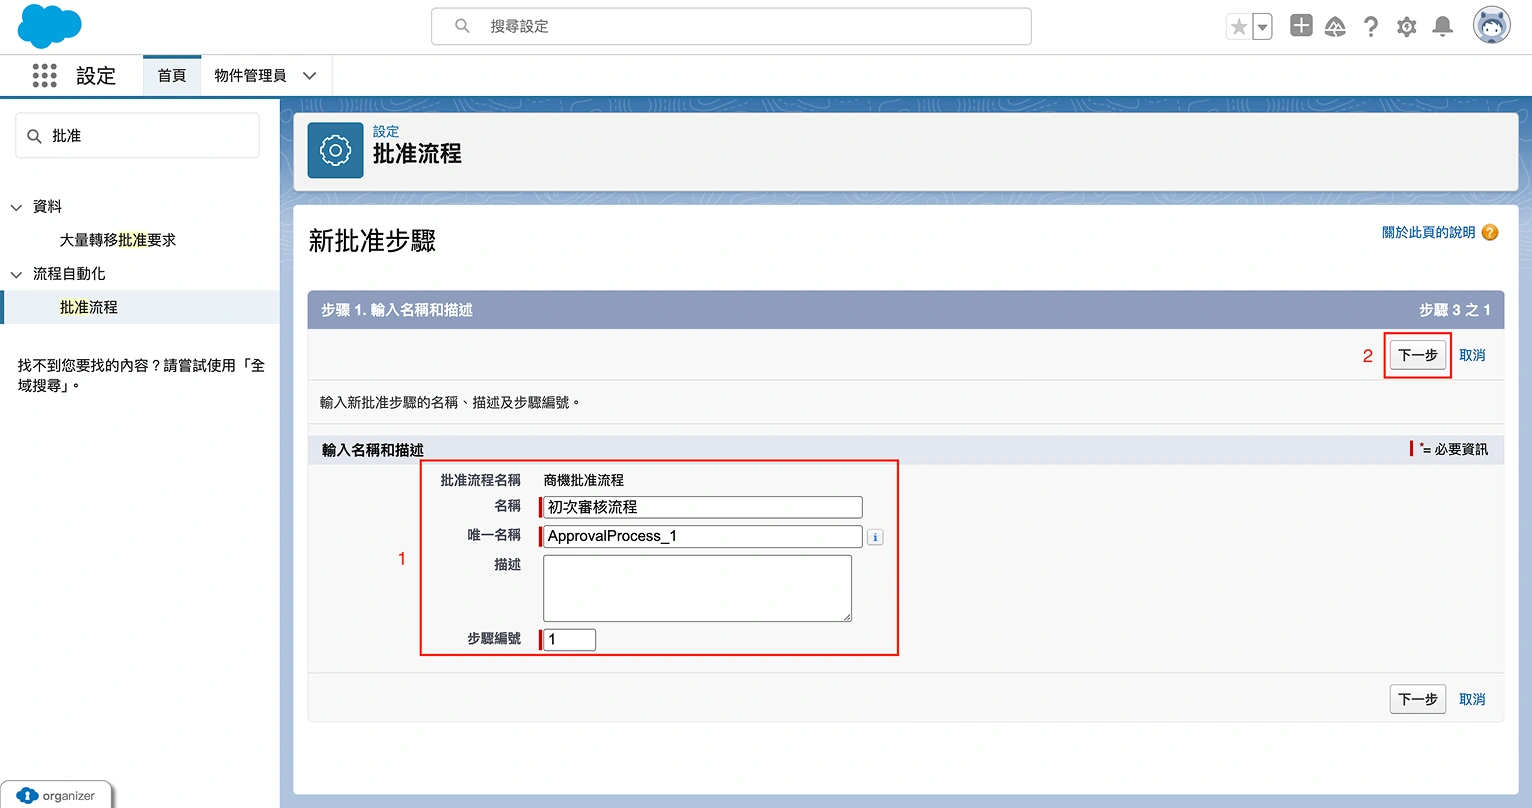View the notifications bell
The height and width of the screenshot is (808, 1532).
[x=1442, y=27]
